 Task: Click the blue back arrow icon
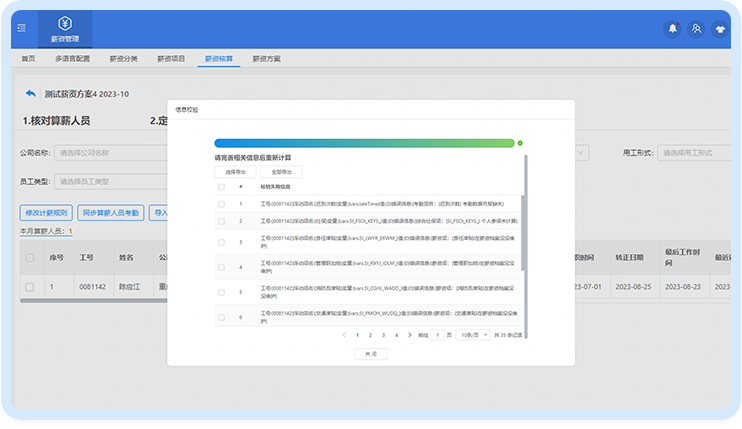(31, 93)
